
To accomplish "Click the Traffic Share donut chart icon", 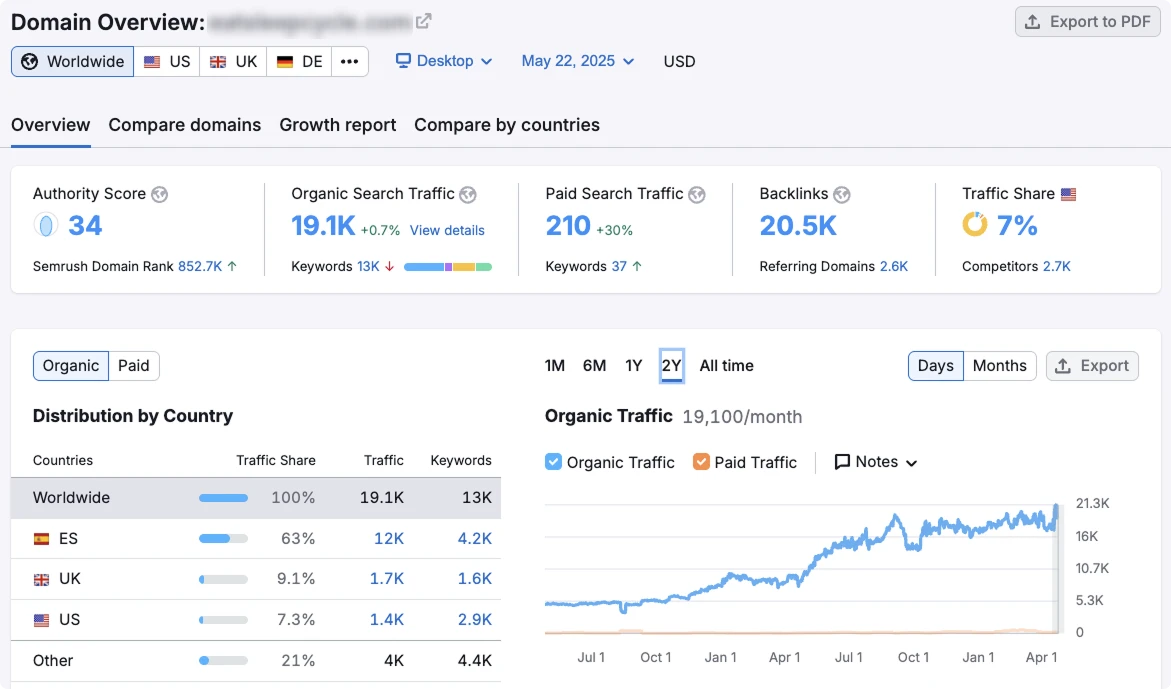I will (975, 225).
